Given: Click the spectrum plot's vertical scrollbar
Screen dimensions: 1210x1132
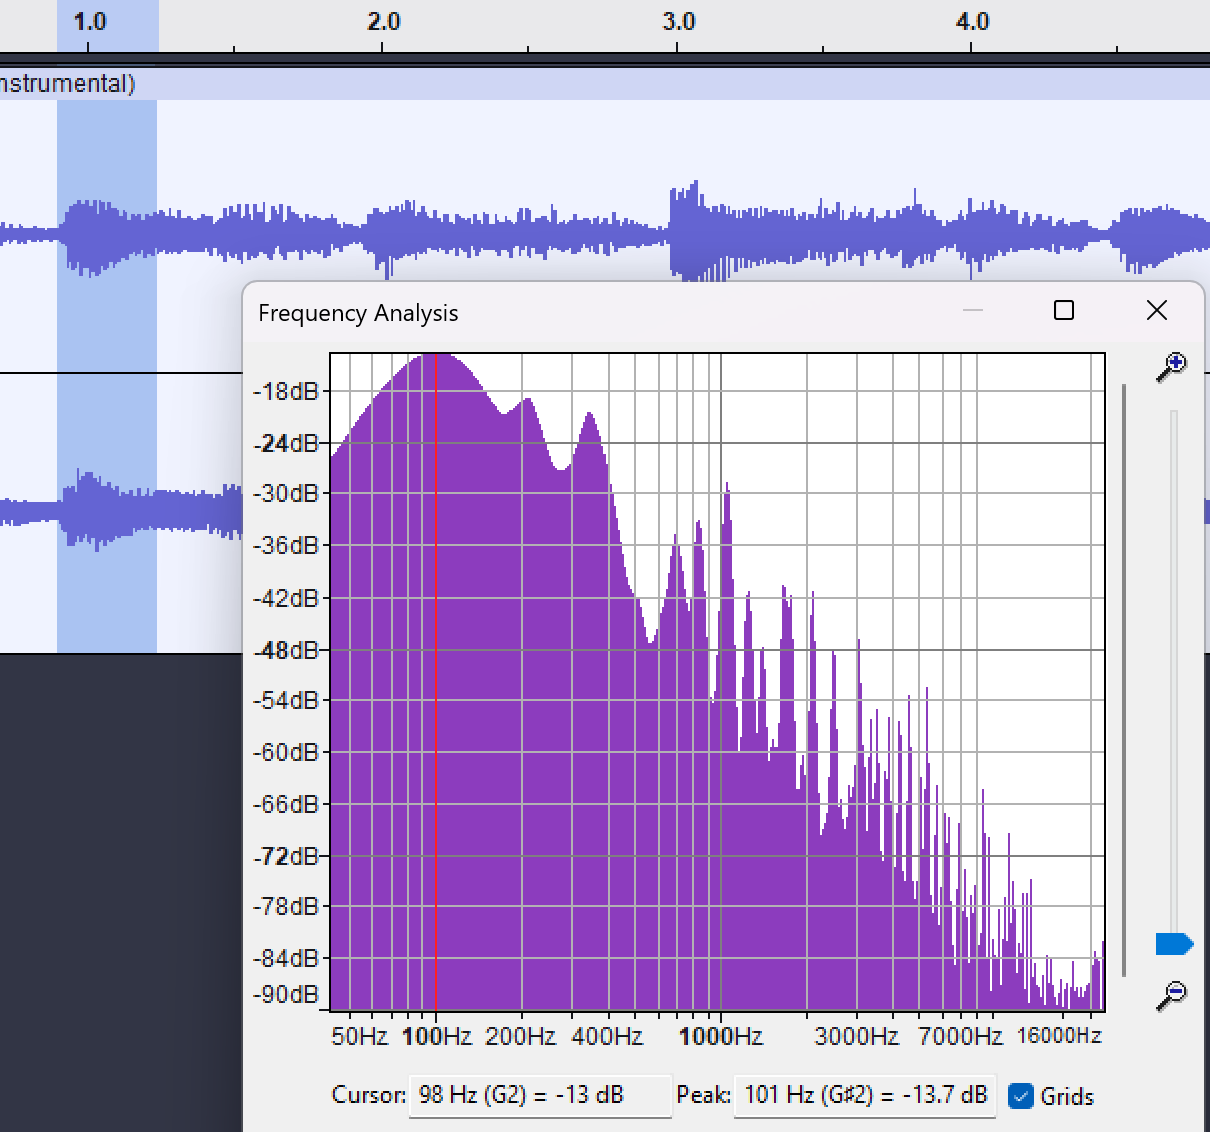Looking at the screenshot, I should click(1125, 680).
